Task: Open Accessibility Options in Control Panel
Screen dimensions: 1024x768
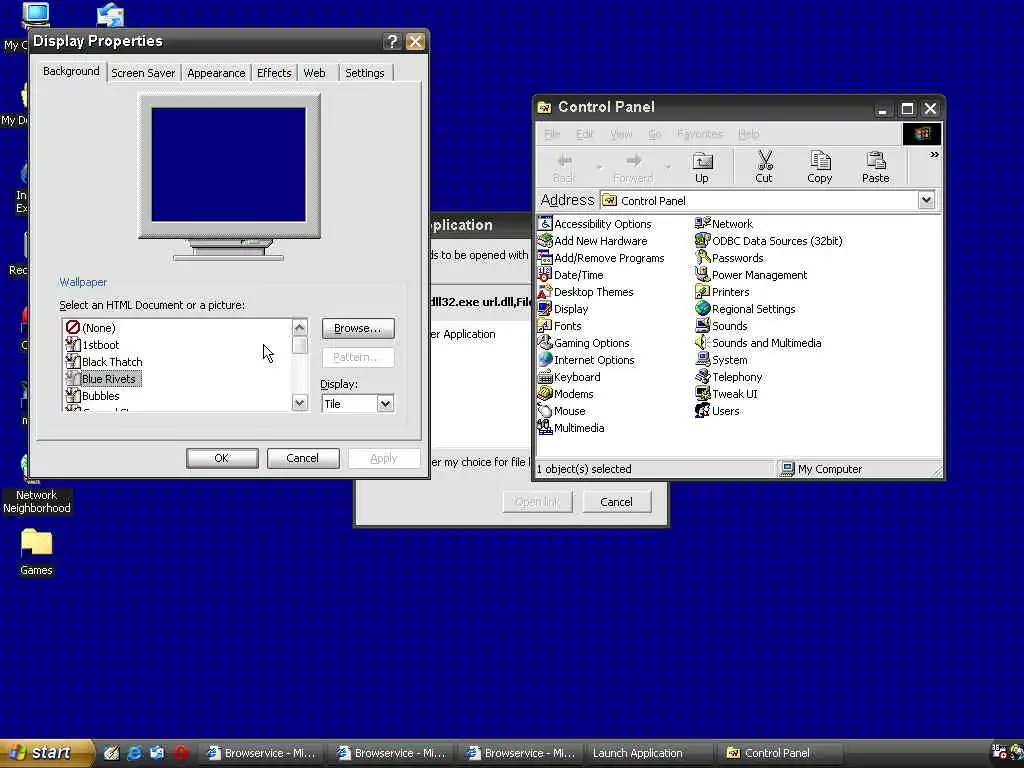Action: 594,224
